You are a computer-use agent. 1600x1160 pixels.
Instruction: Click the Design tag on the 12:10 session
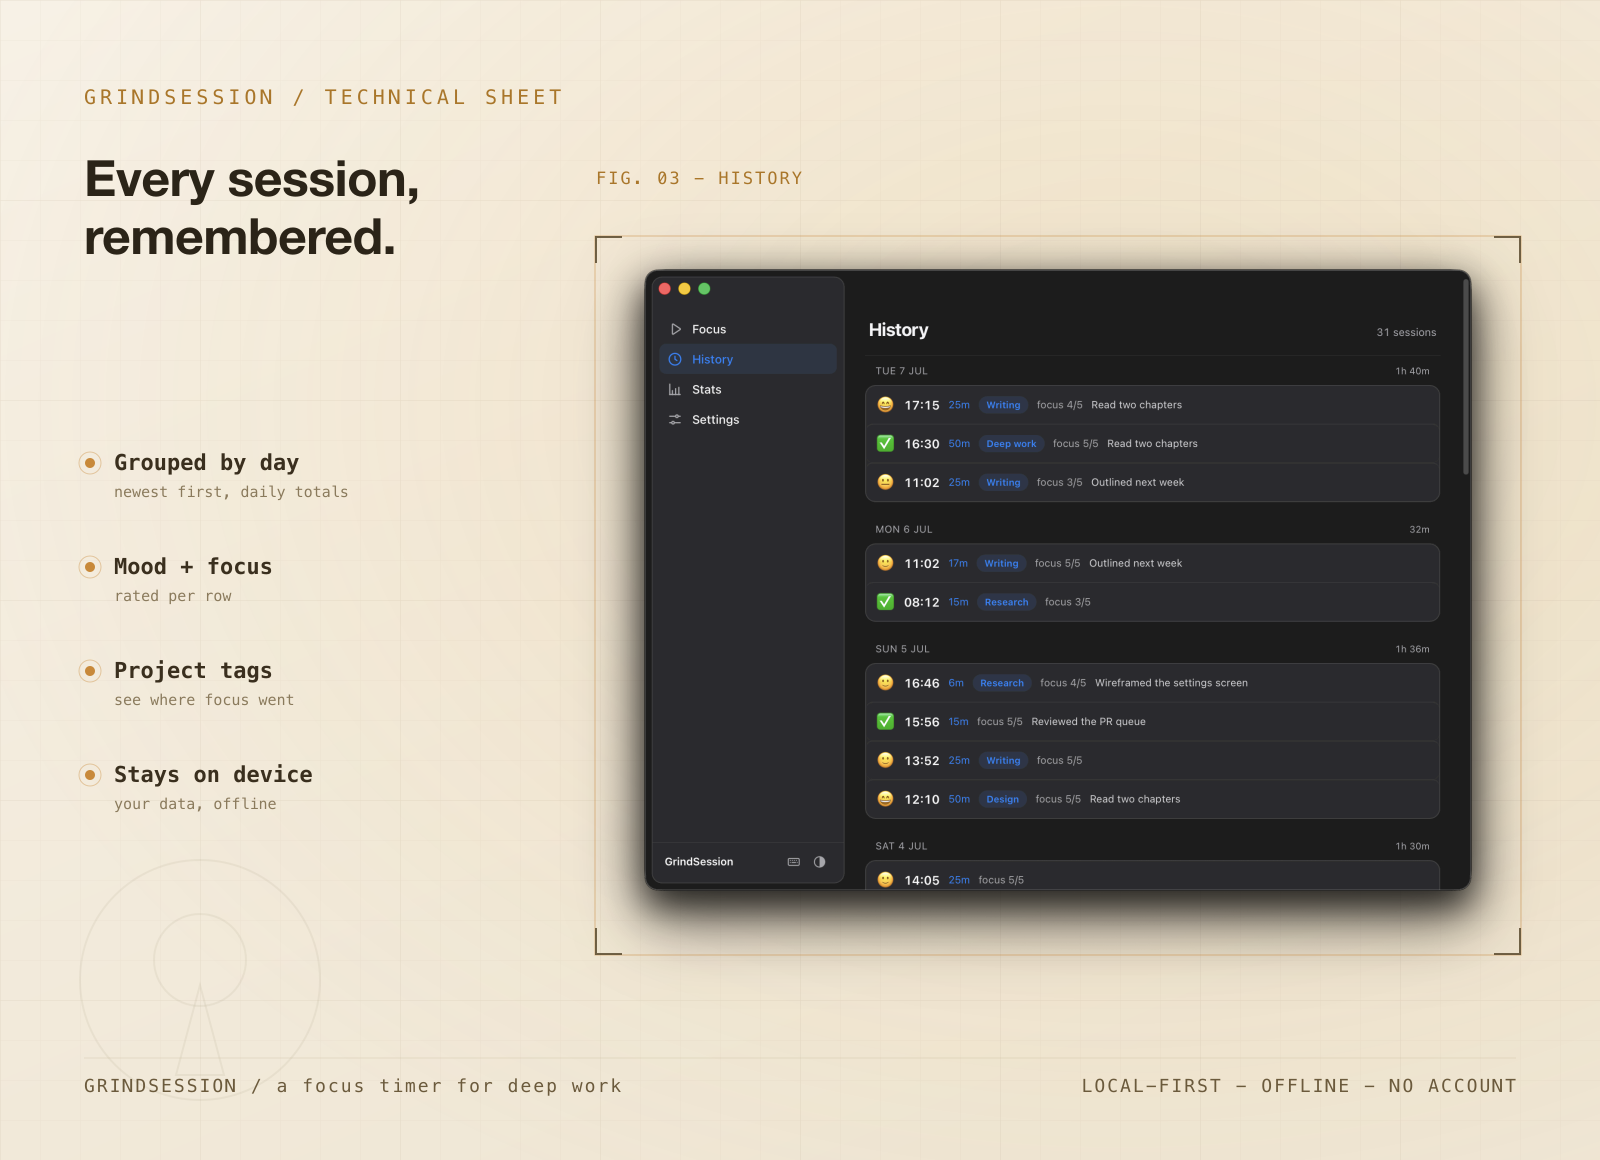coord(1002,799)
